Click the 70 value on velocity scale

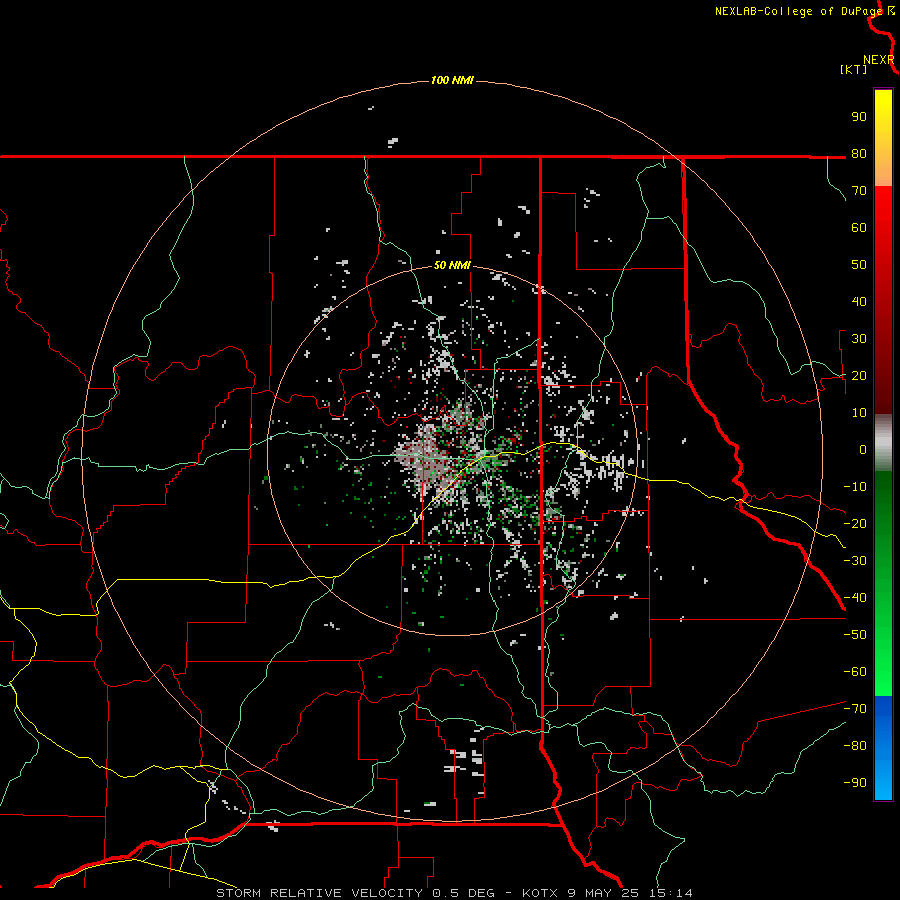(x=859, y=191)
